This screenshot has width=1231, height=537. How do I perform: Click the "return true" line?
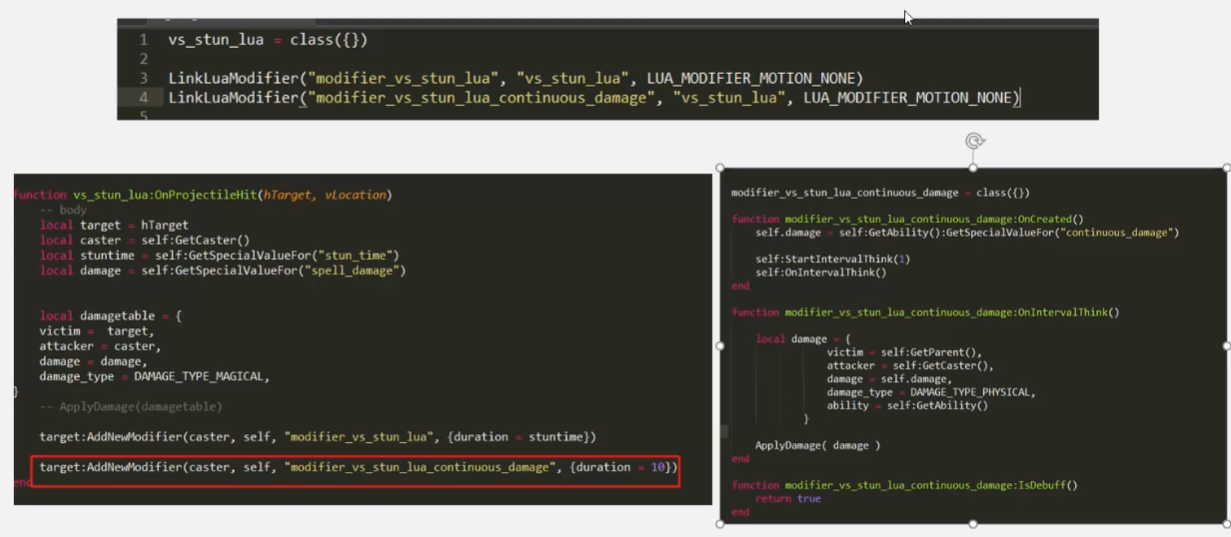point(788,498)
